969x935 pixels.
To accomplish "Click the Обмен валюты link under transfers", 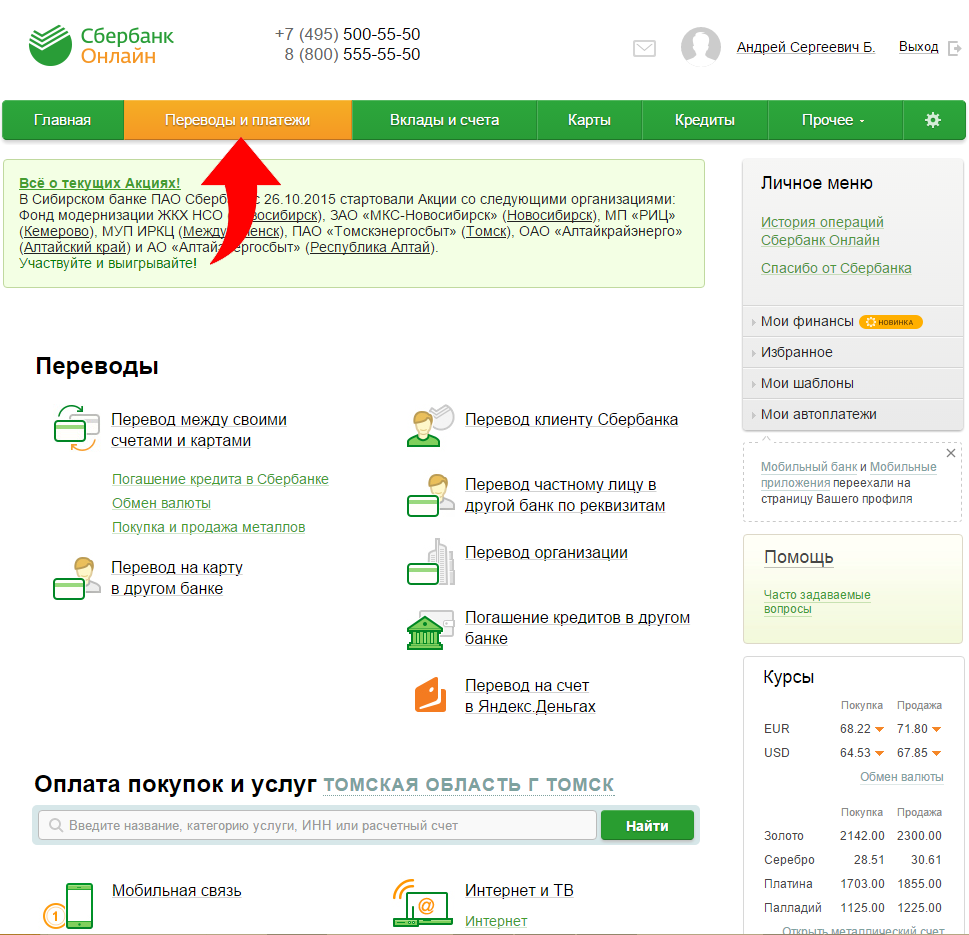I will pos(161,504).
